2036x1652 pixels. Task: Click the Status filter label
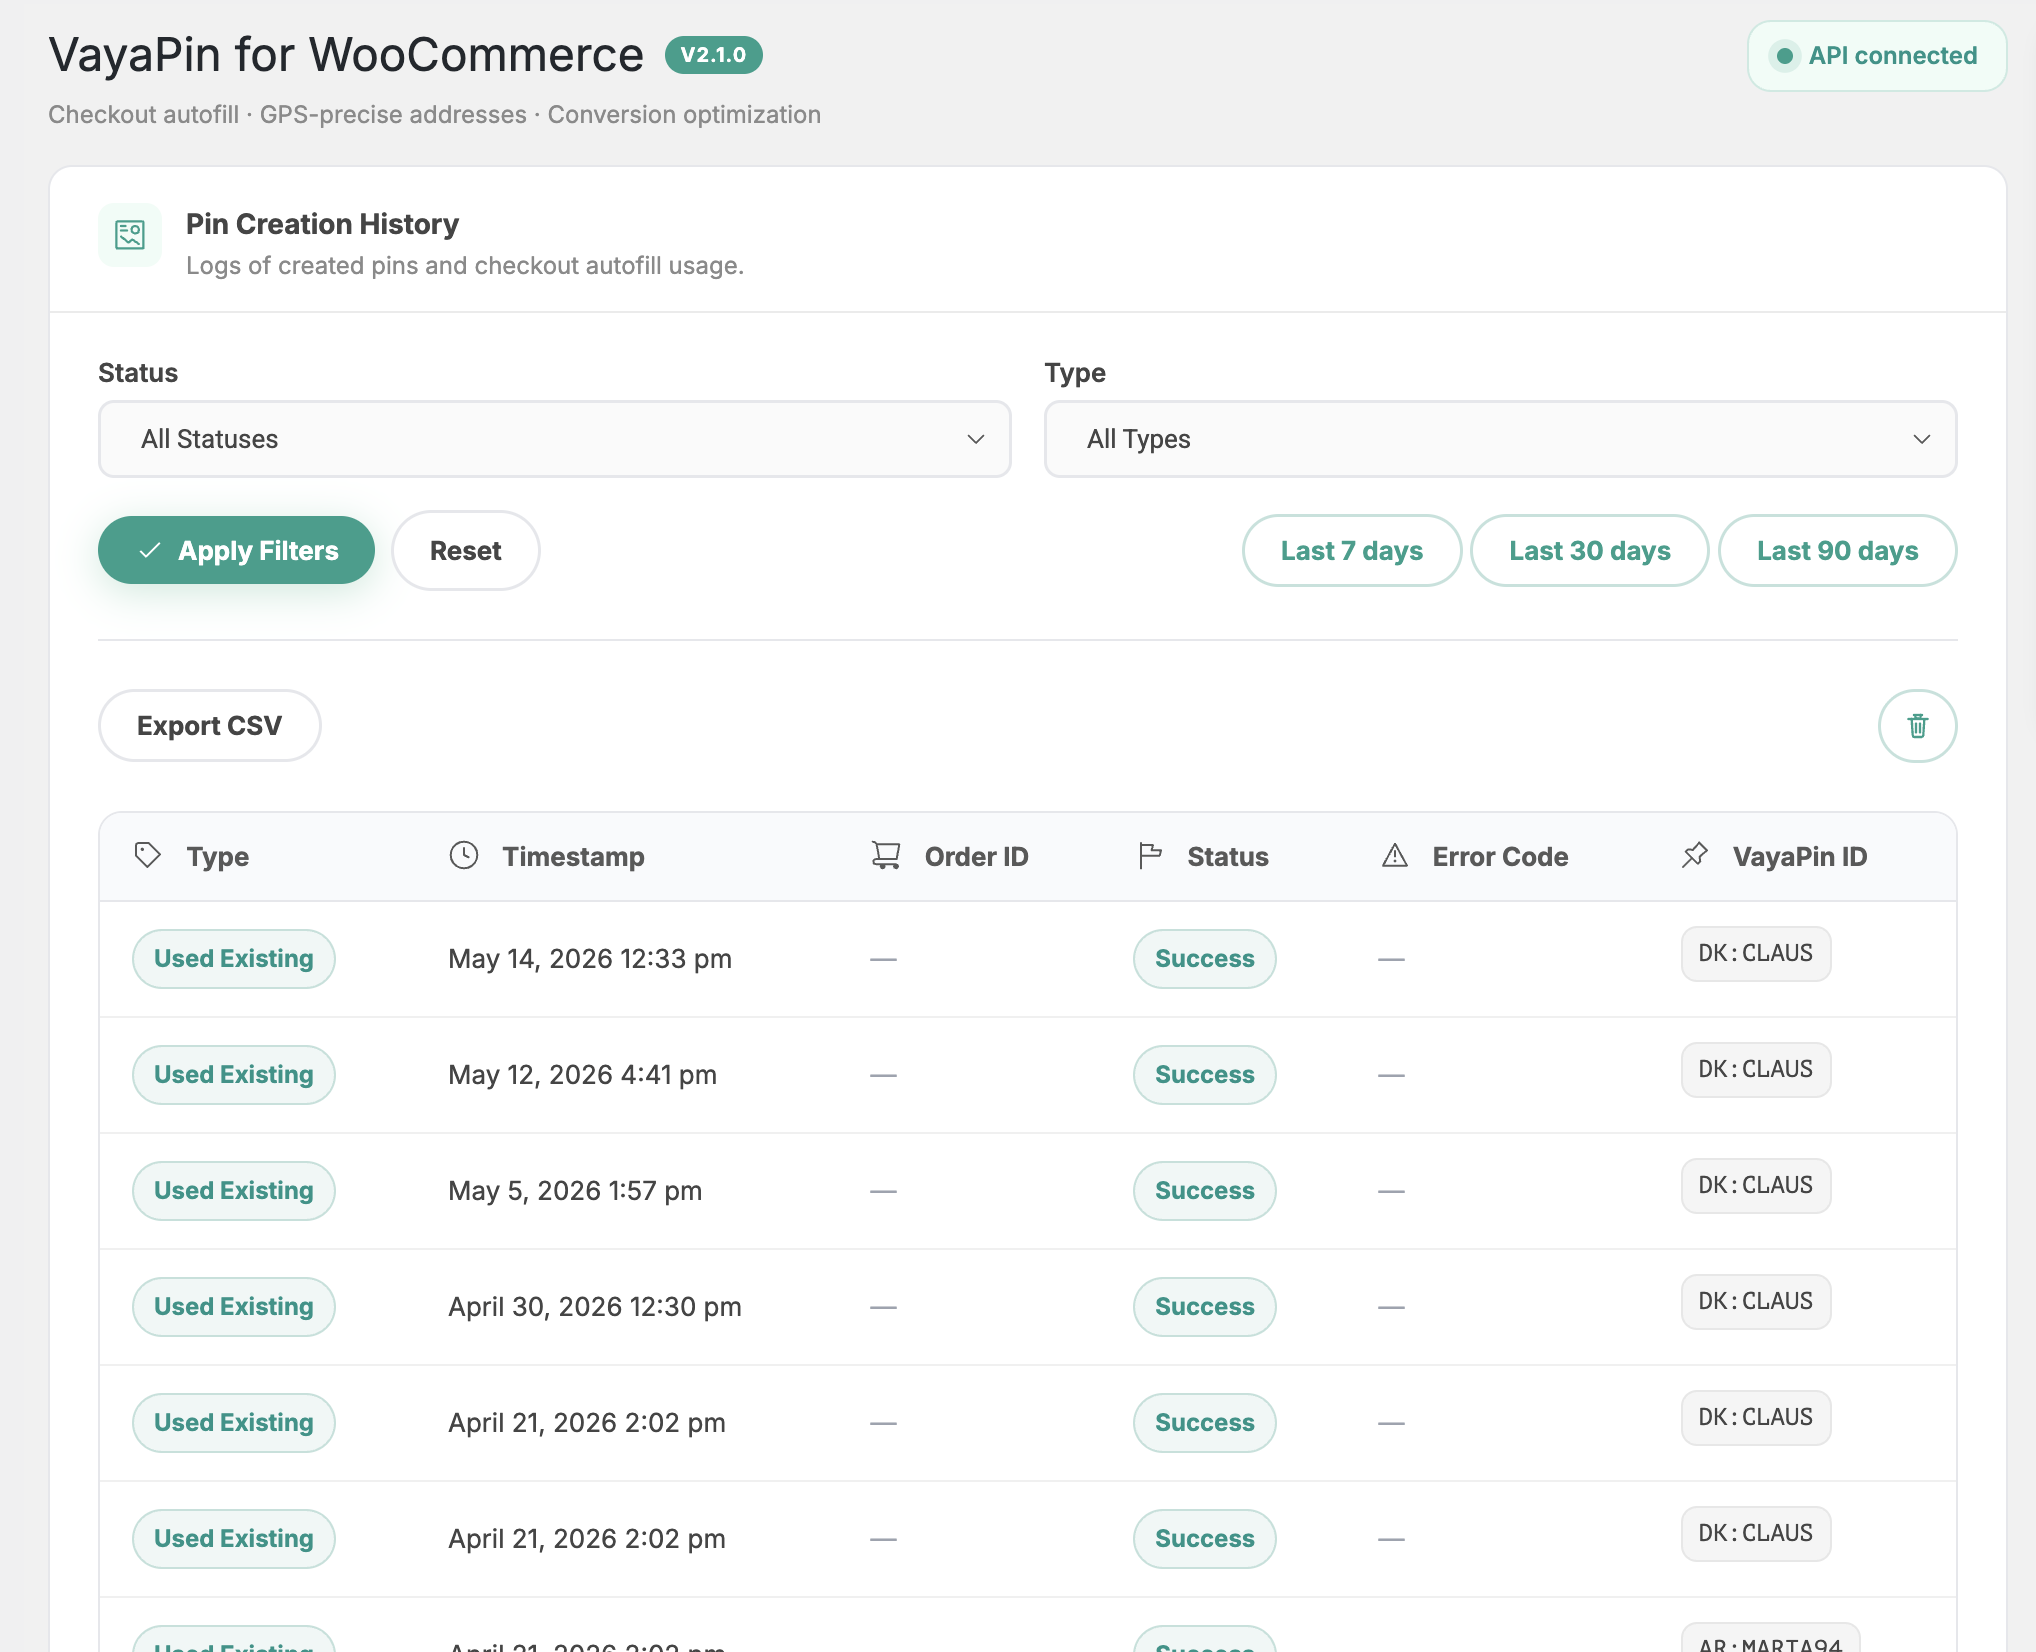coord(138,373)
